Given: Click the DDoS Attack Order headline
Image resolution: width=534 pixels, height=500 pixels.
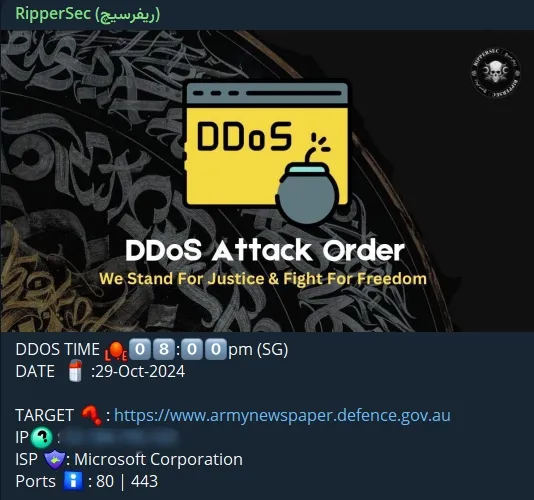Looking at the screenshot, I should (265, 250).
